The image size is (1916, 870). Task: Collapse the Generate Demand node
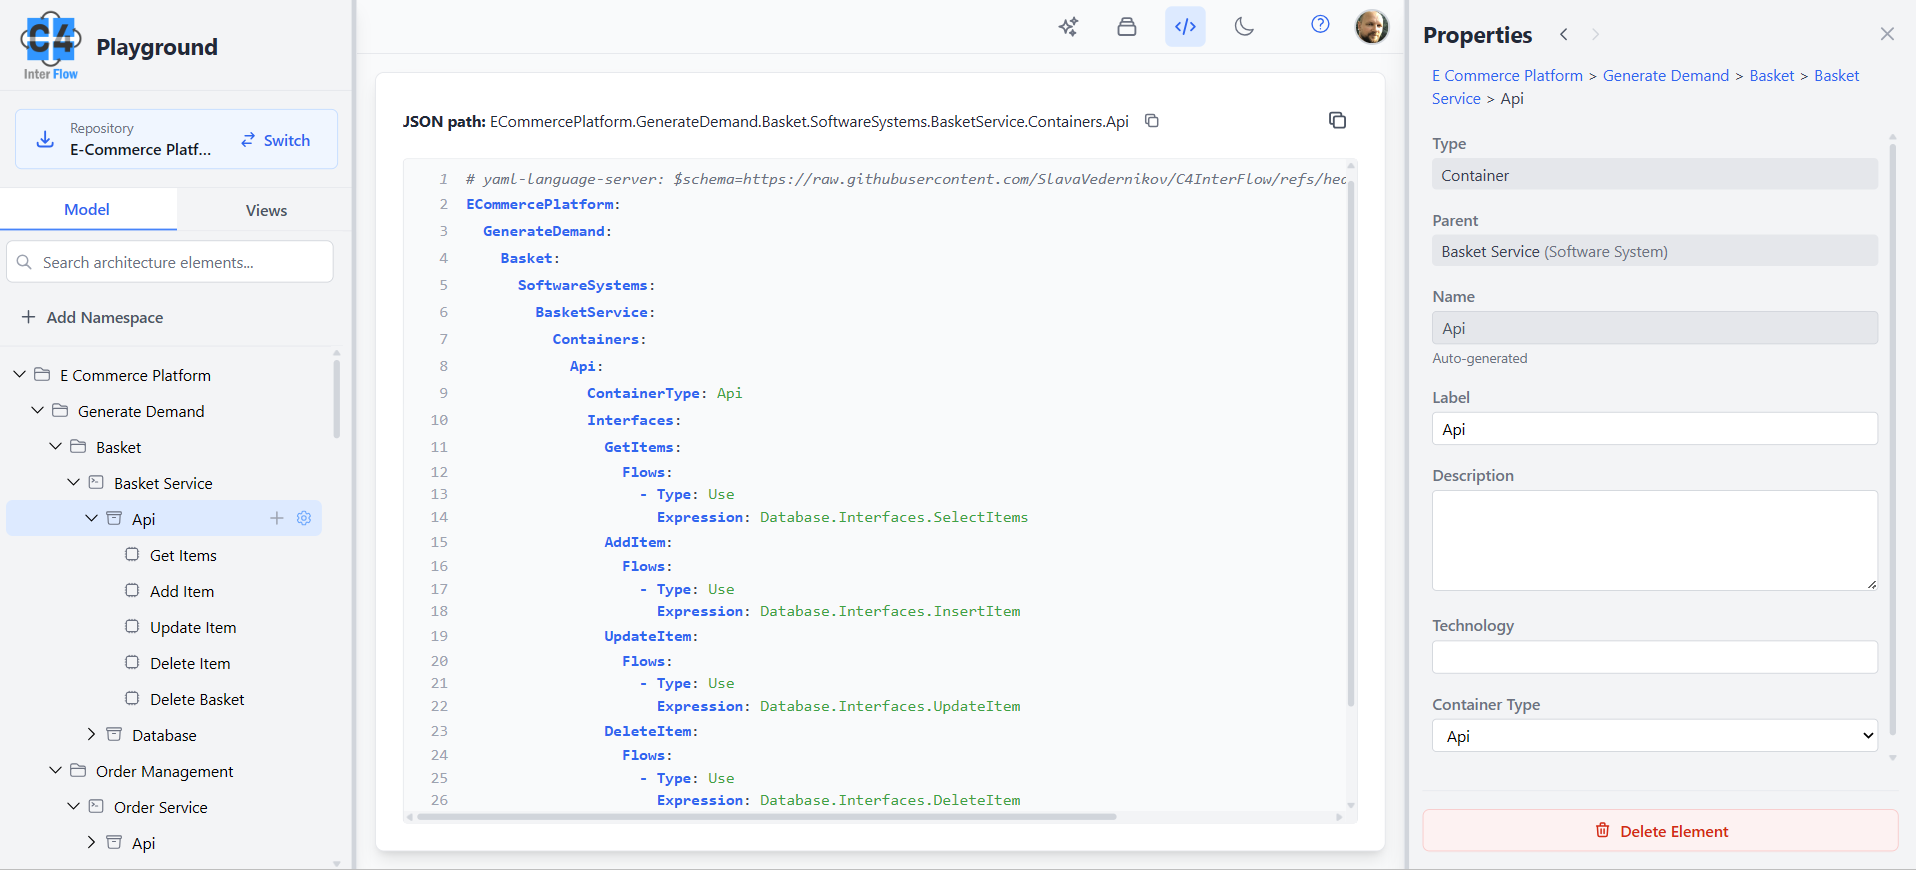(x=37, y=410)
